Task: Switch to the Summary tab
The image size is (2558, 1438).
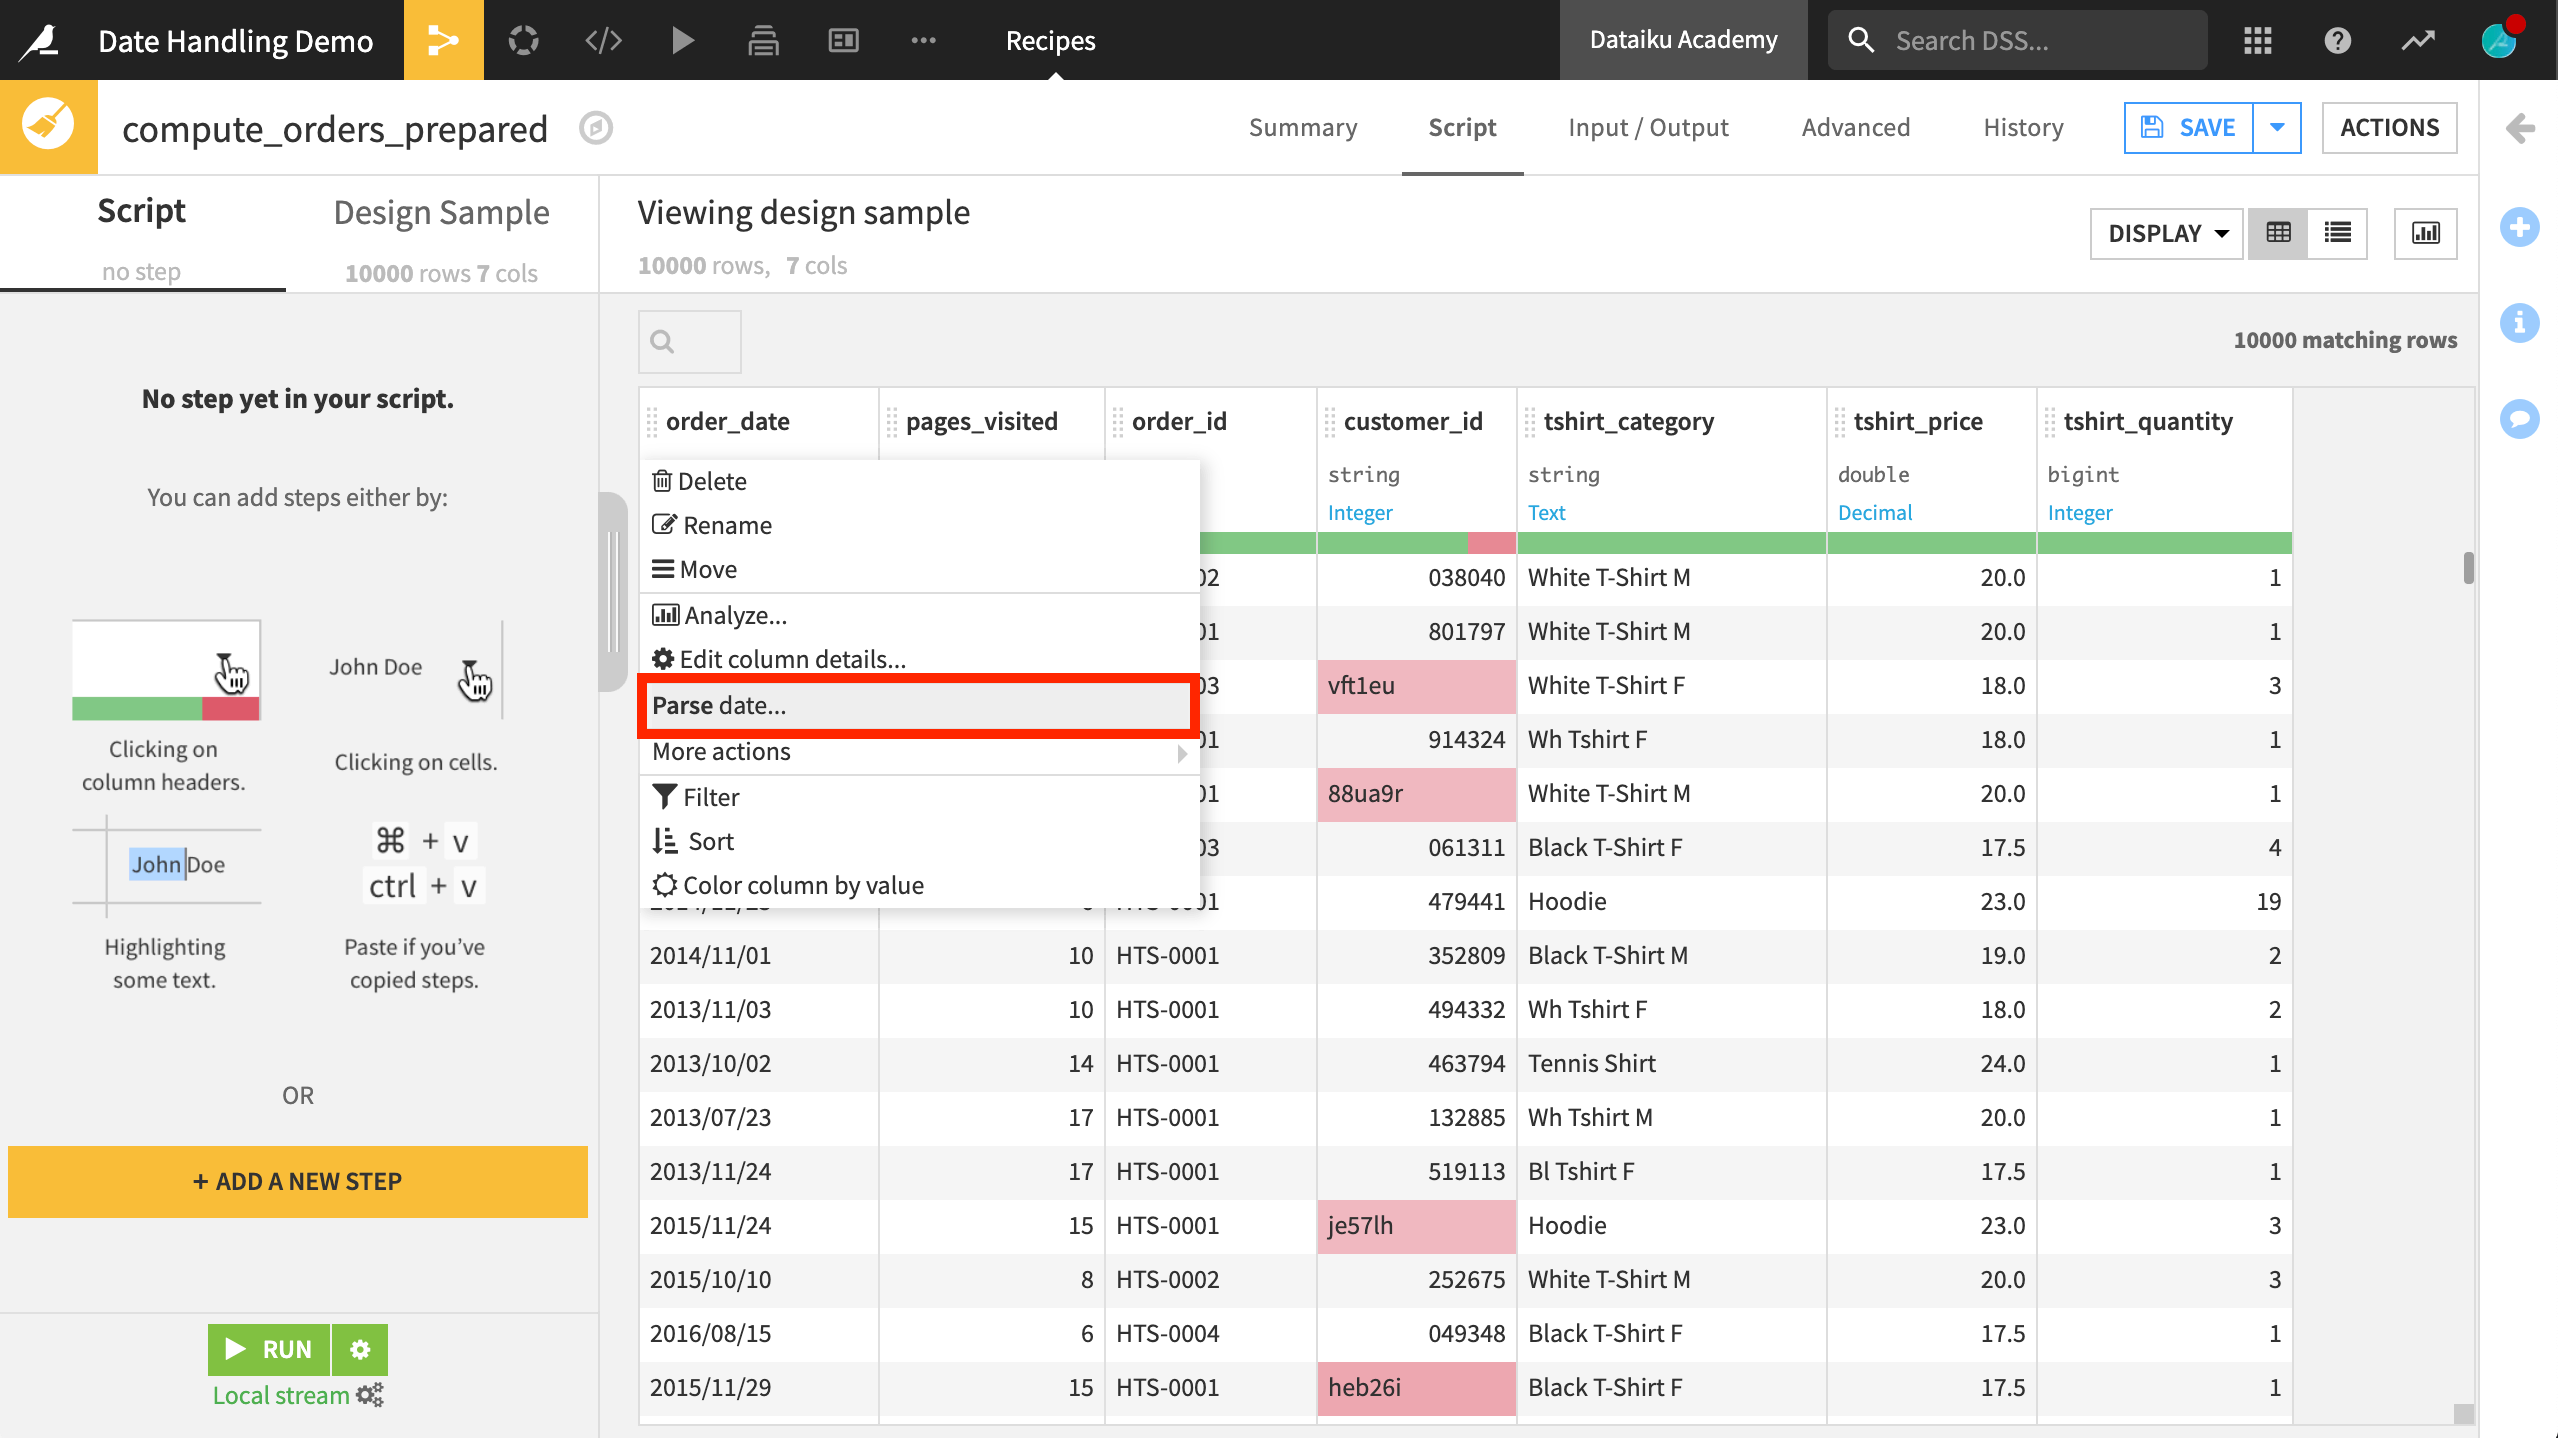Action: click(x=1303, y=127)
